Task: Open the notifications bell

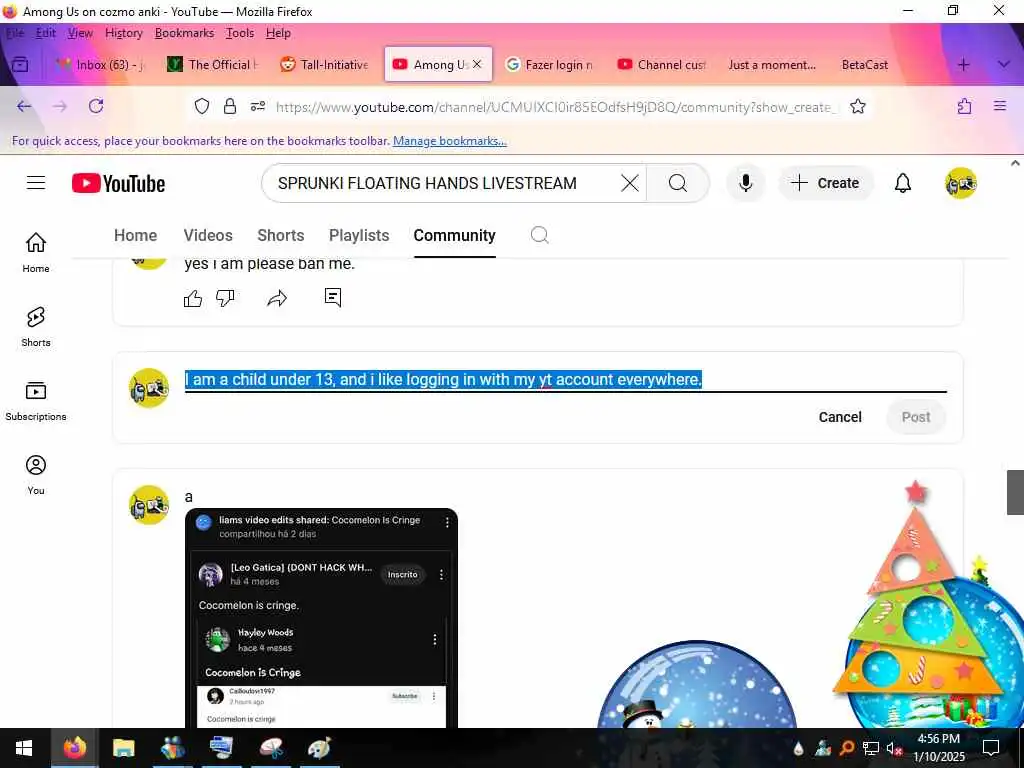Action: tap(903, 184)
